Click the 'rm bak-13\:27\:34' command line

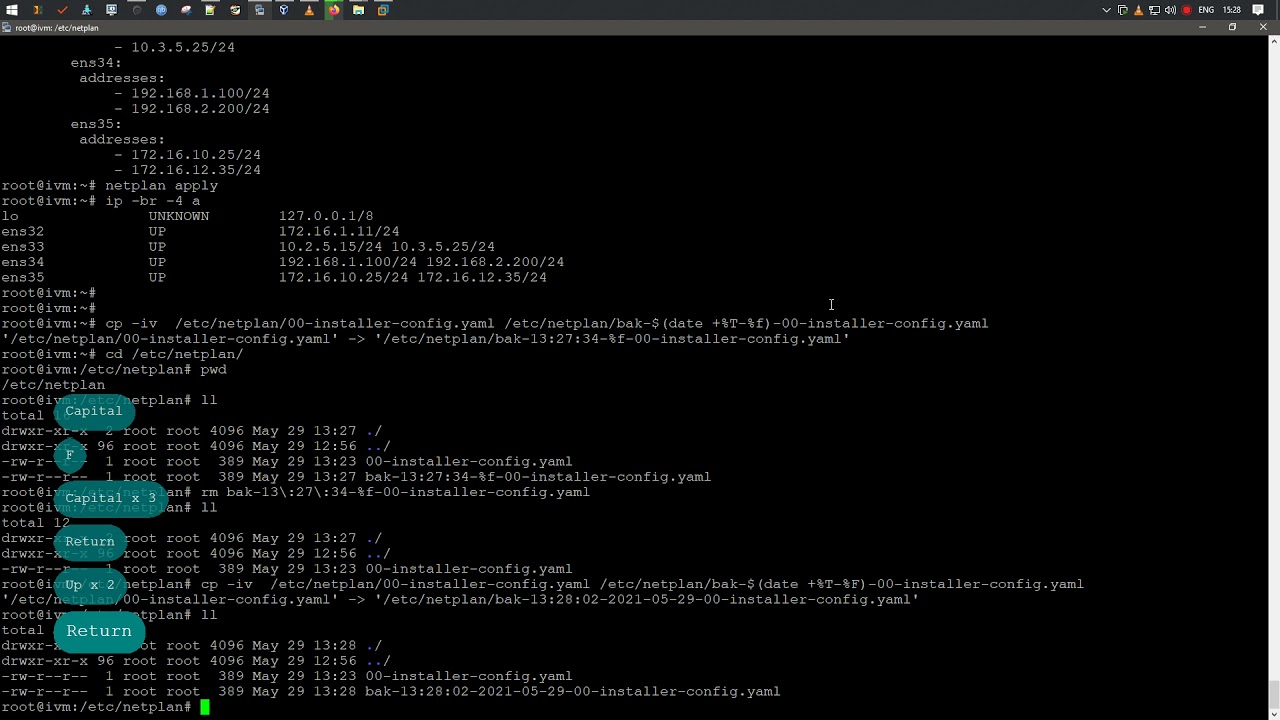(395, 492)
